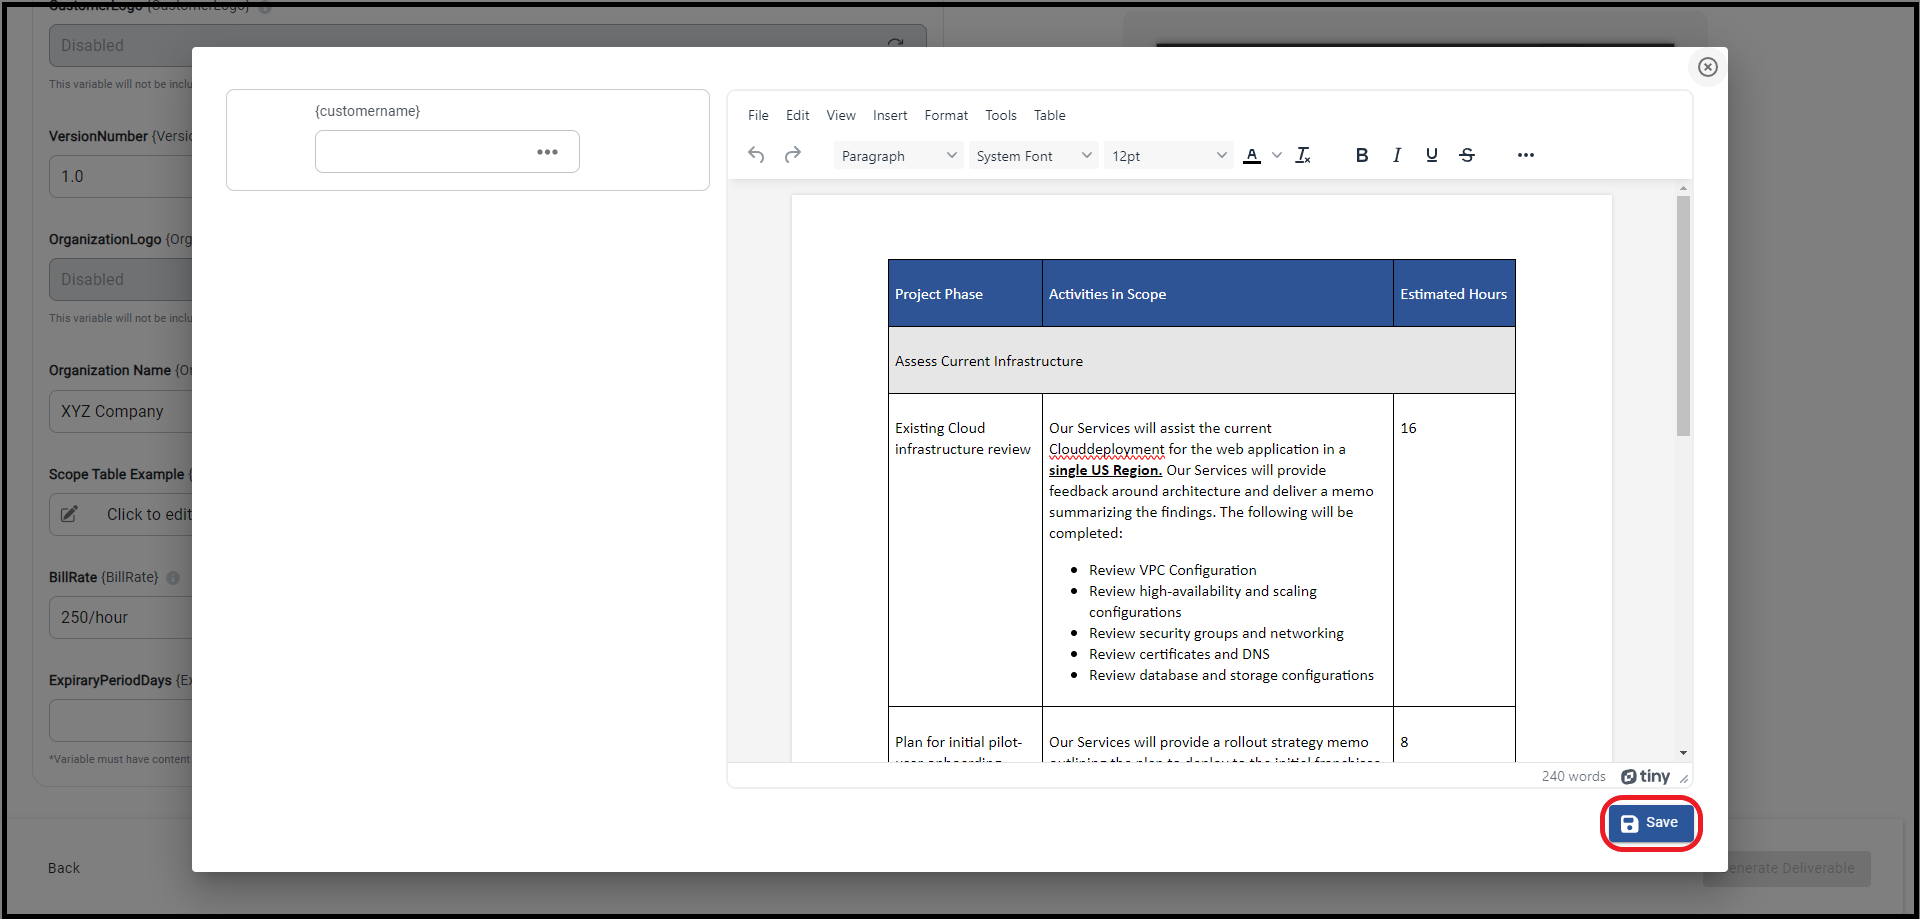Toggle bold formatting
Image resolution: width=1920 pixels, height=919 pixels.
1362,155
